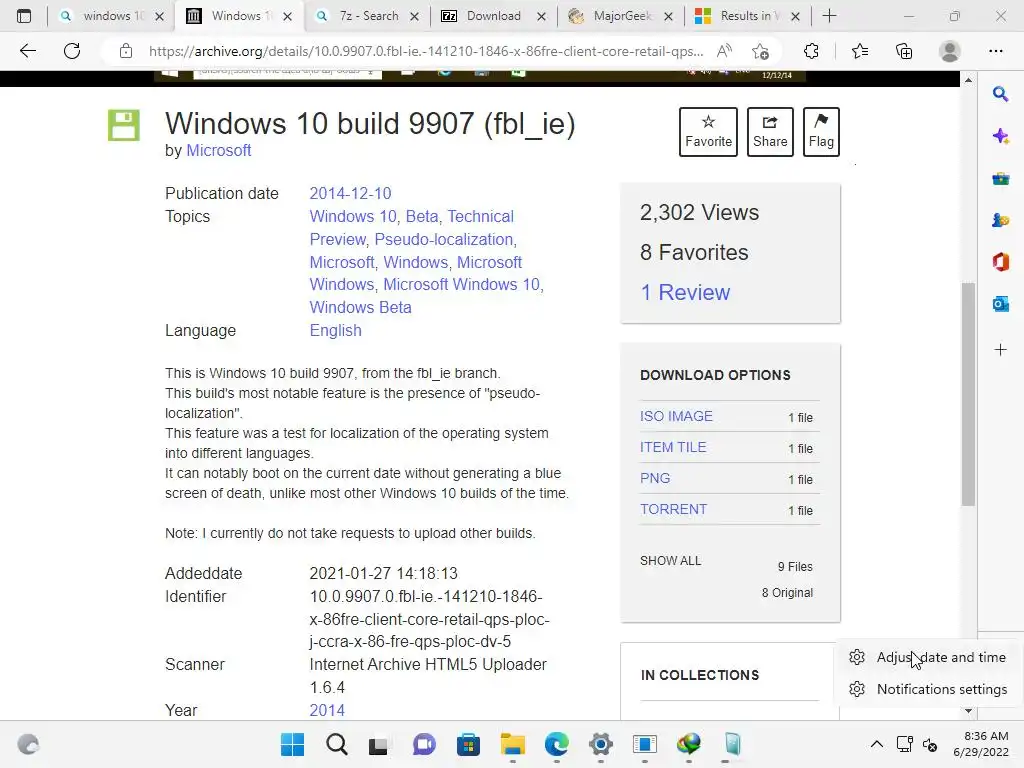Click the address bar URL field

click(426, 51)
